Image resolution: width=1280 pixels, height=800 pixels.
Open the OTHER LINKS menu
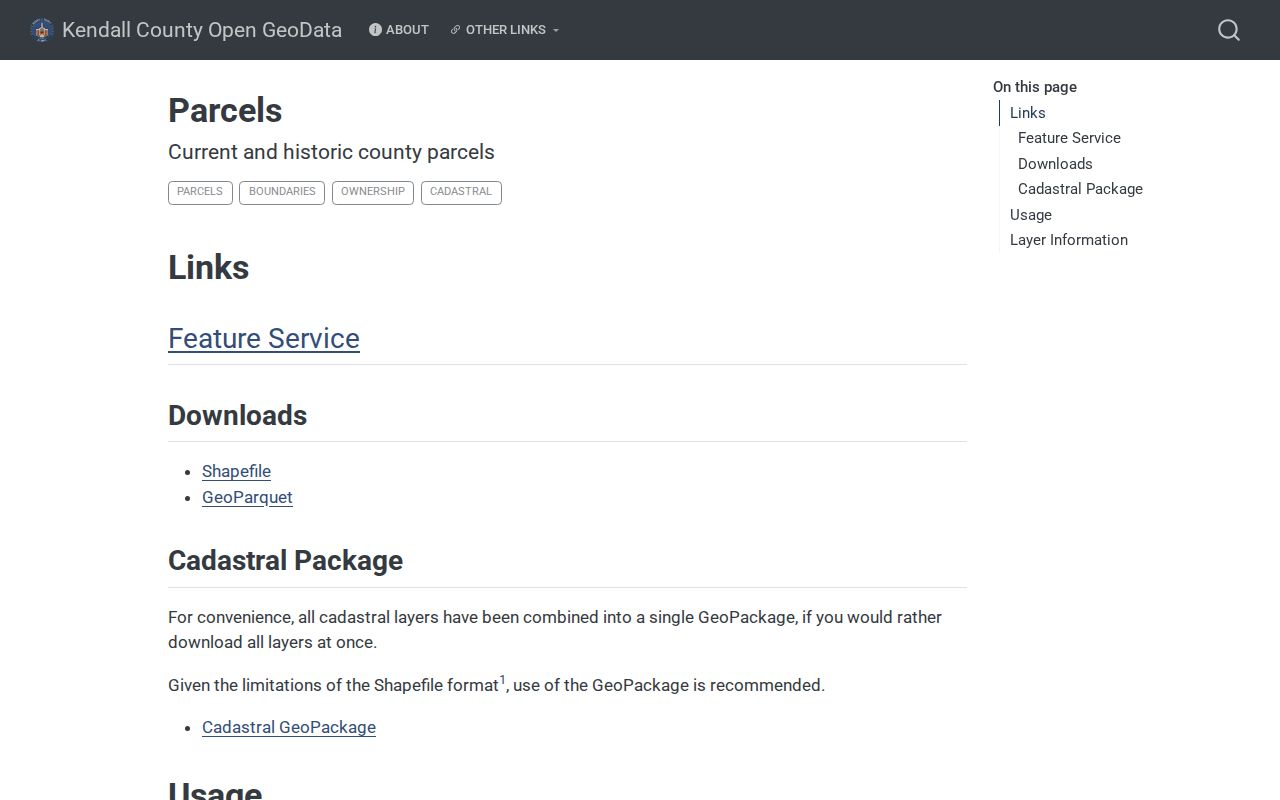505,30
